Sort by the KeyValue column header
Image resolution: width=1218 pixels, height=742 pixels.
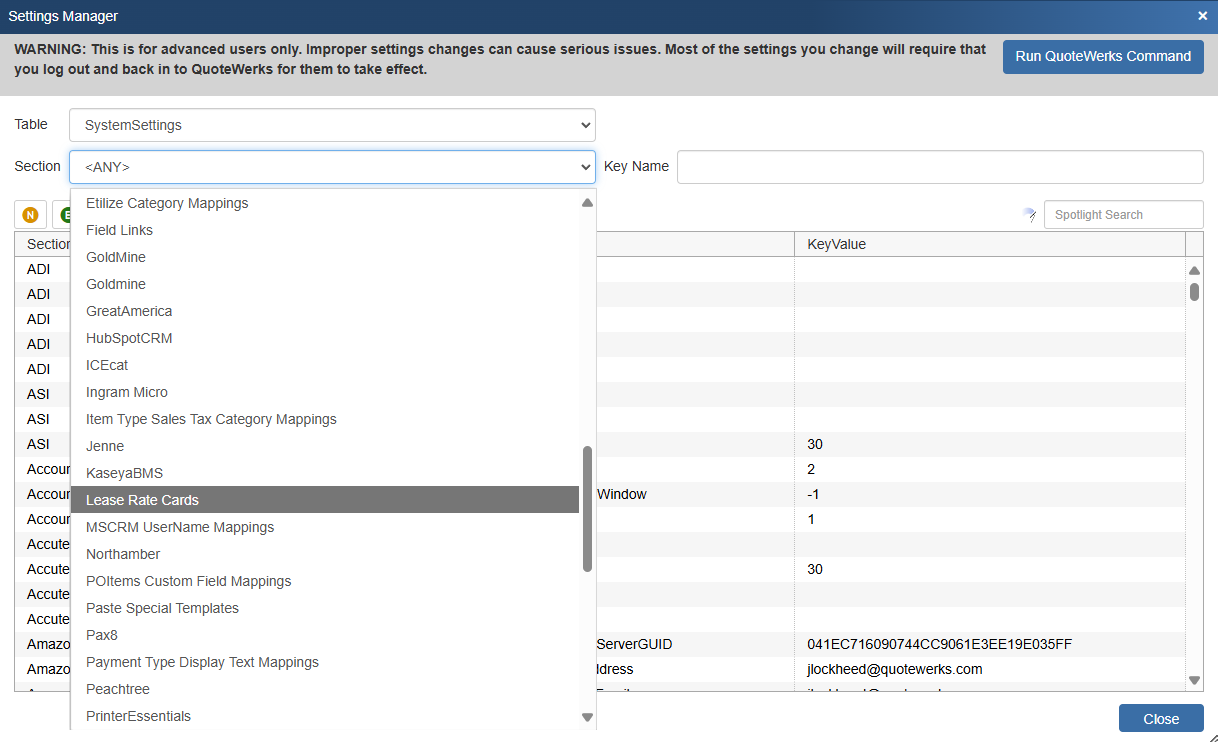(x=837, y=244)
